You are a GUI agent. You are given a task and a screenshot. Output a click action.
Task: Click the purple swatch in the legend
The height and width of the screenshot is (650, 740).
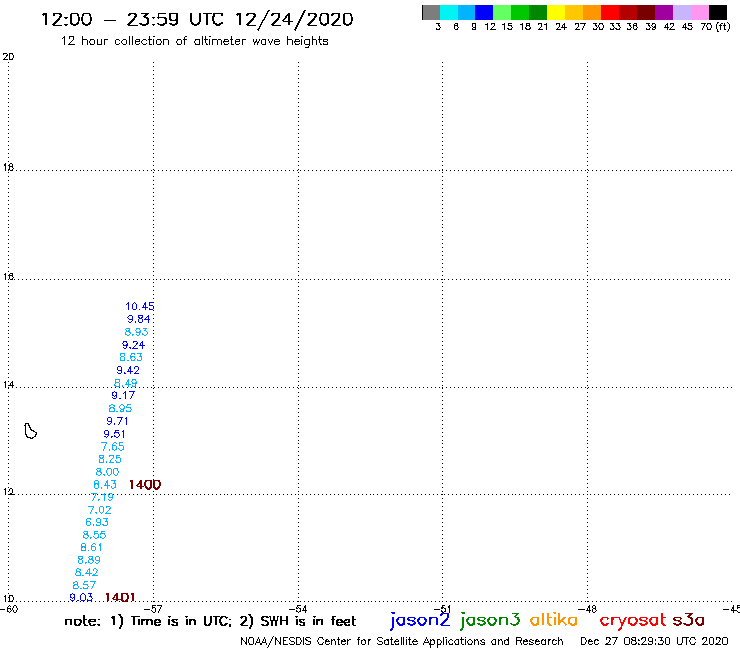tap(664, 12)
